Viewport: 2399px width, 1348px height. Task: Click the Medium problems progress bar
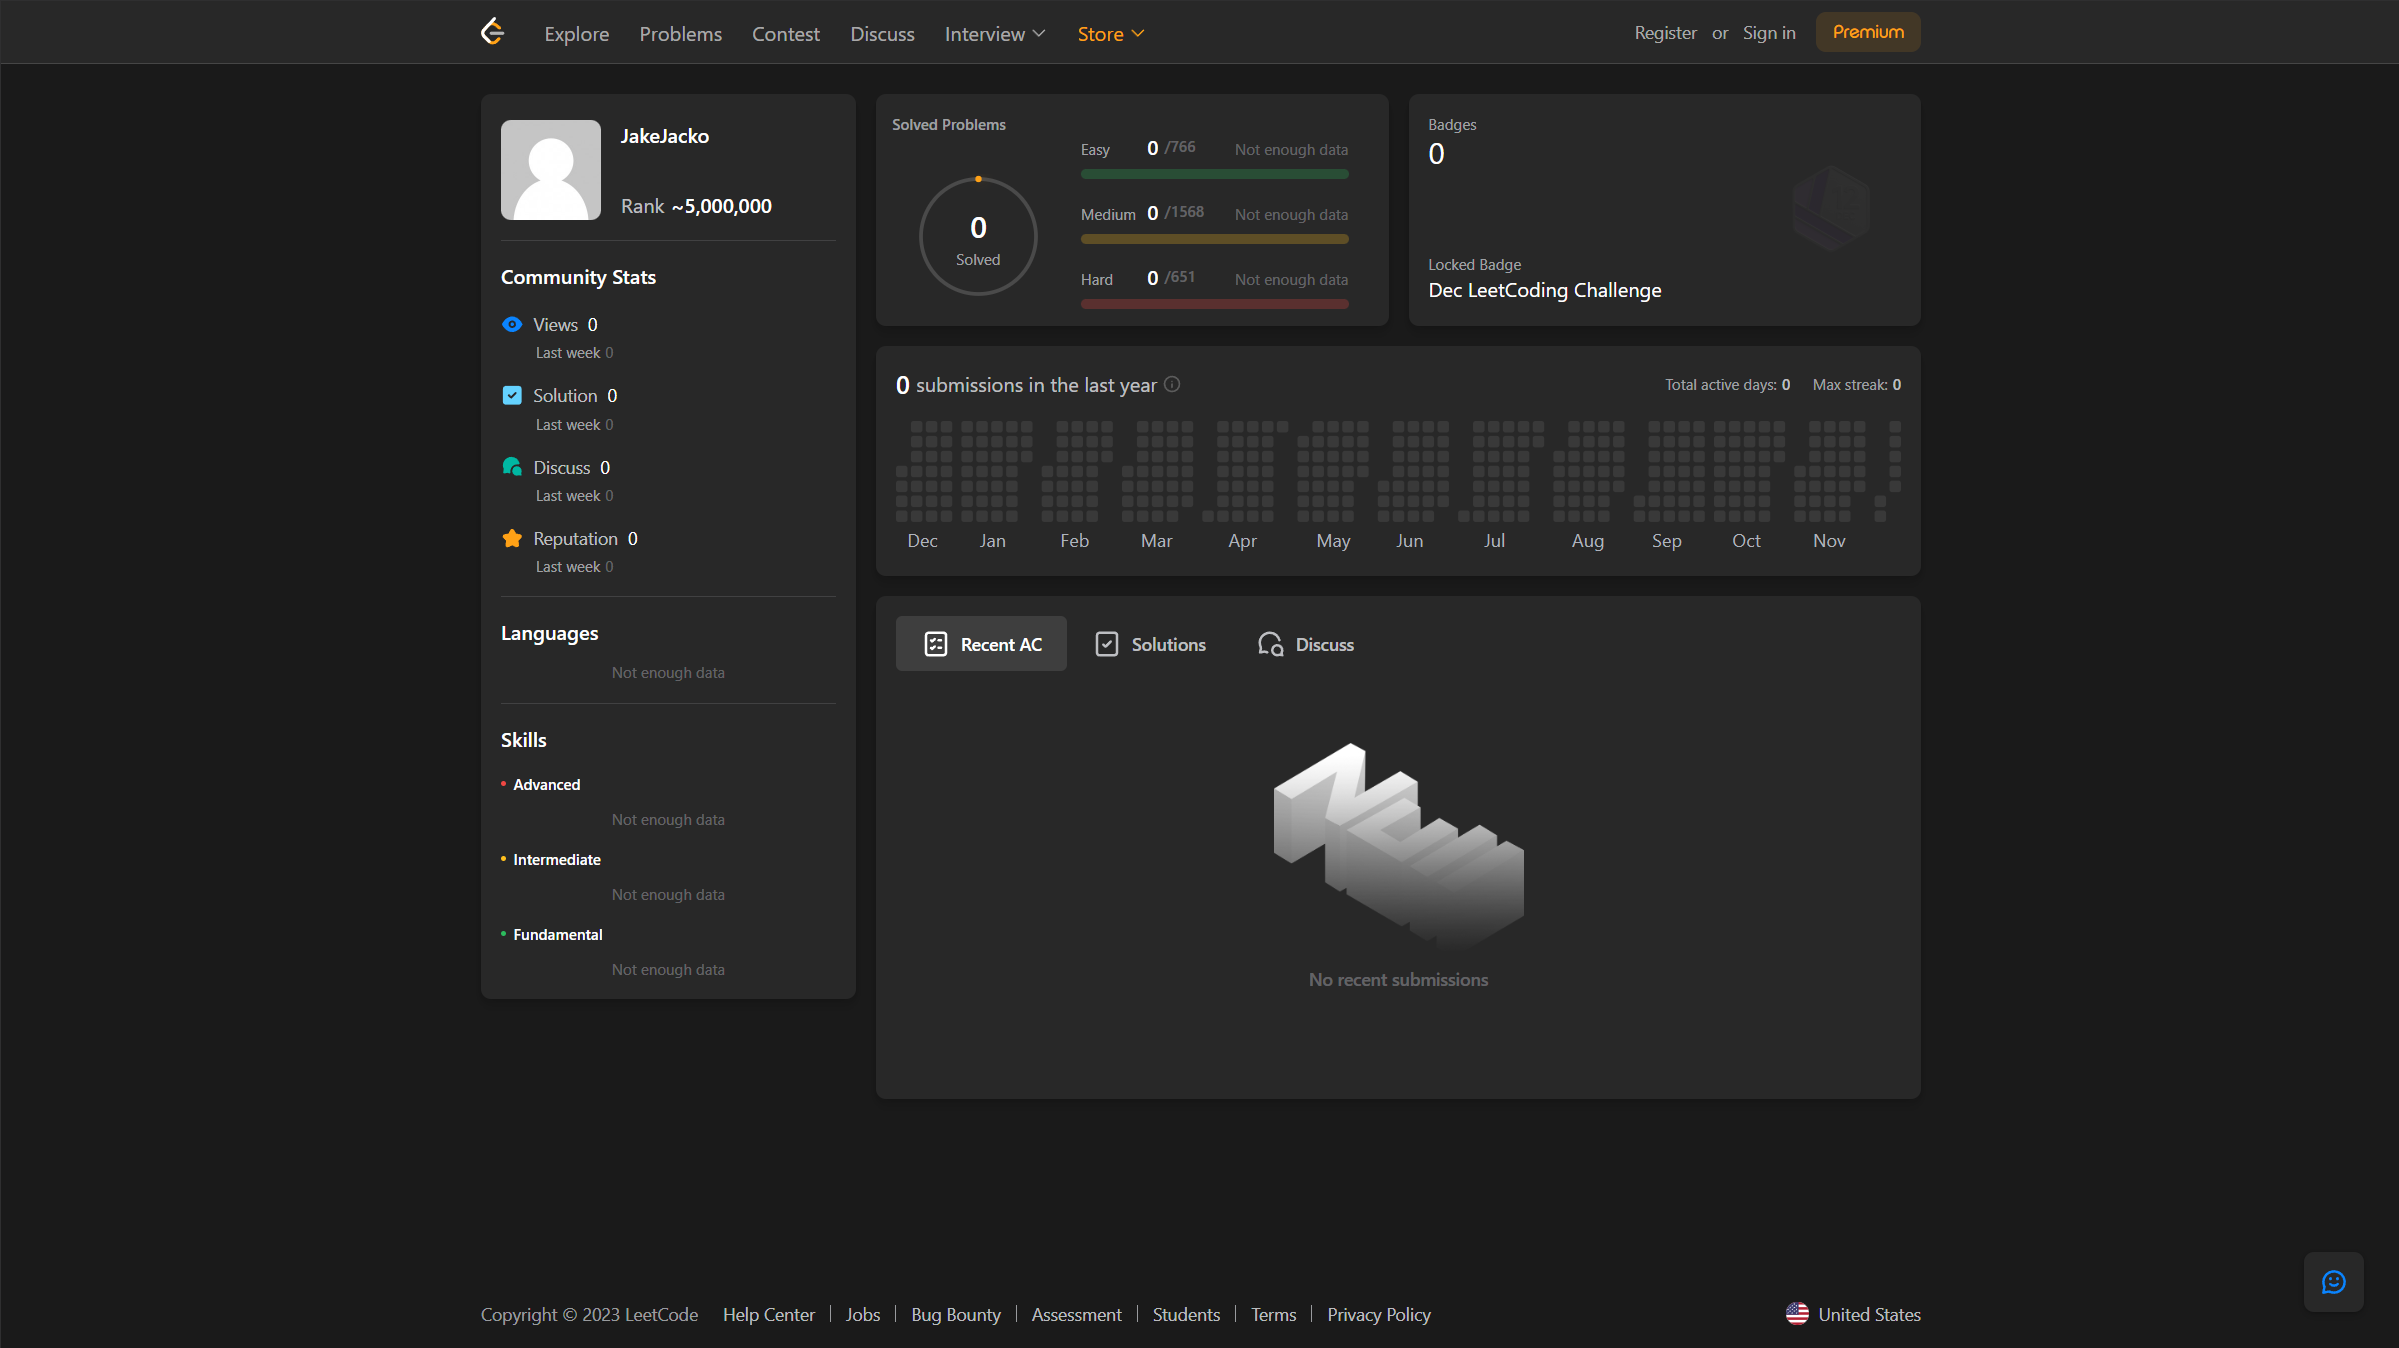(1215, 239)
